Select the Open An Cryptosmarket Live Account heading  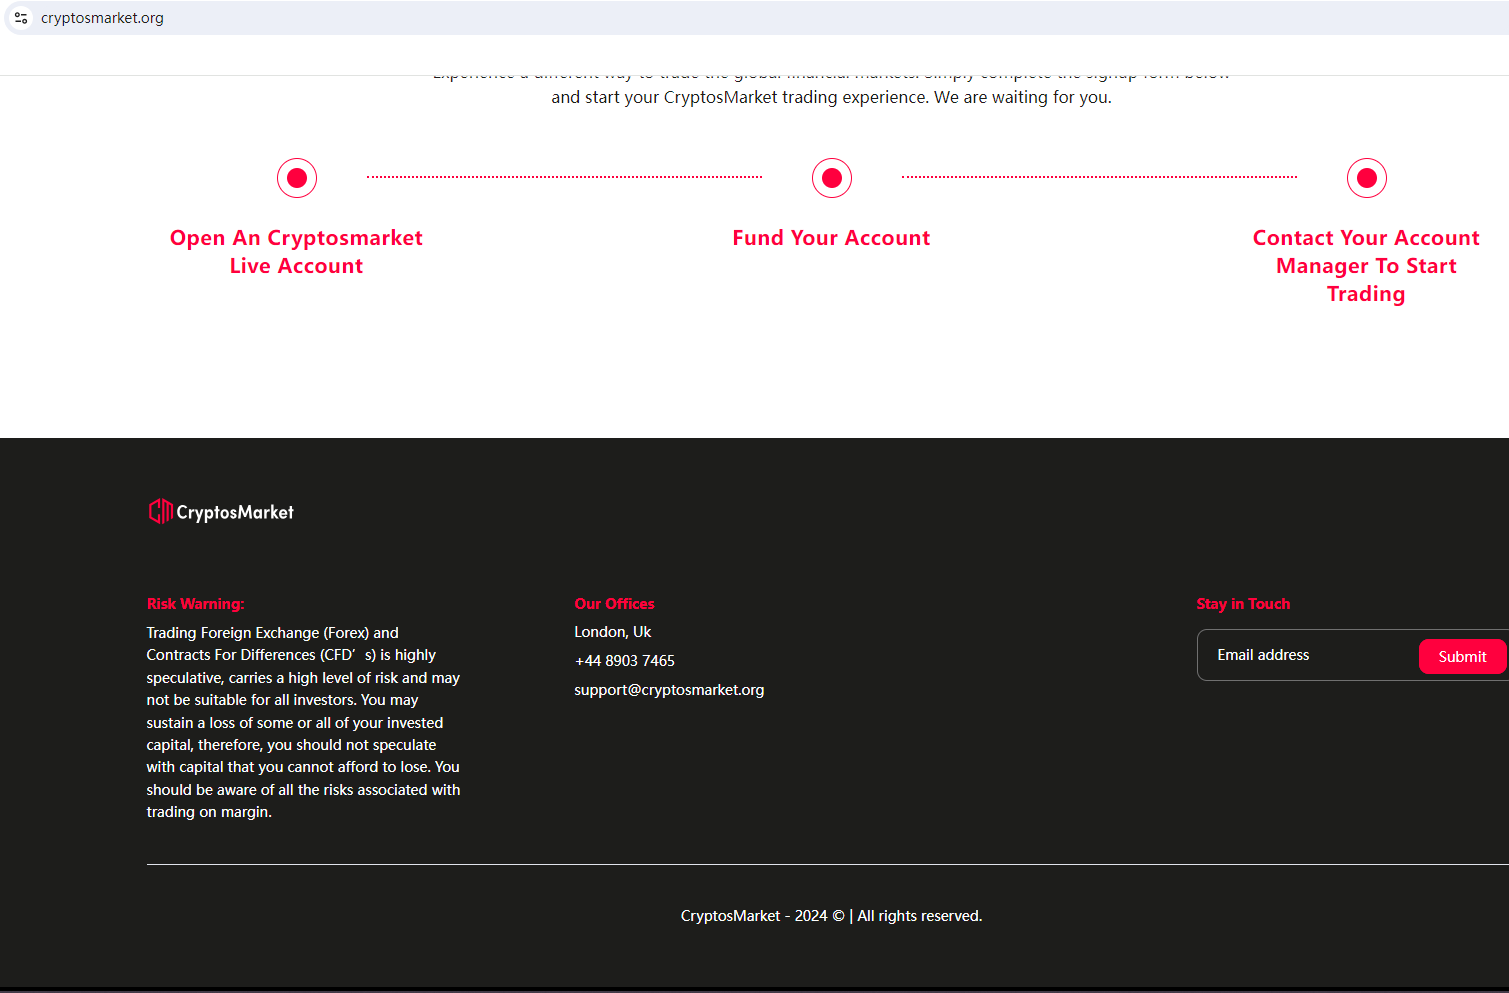pyautogui.click(x=297, y=252)
